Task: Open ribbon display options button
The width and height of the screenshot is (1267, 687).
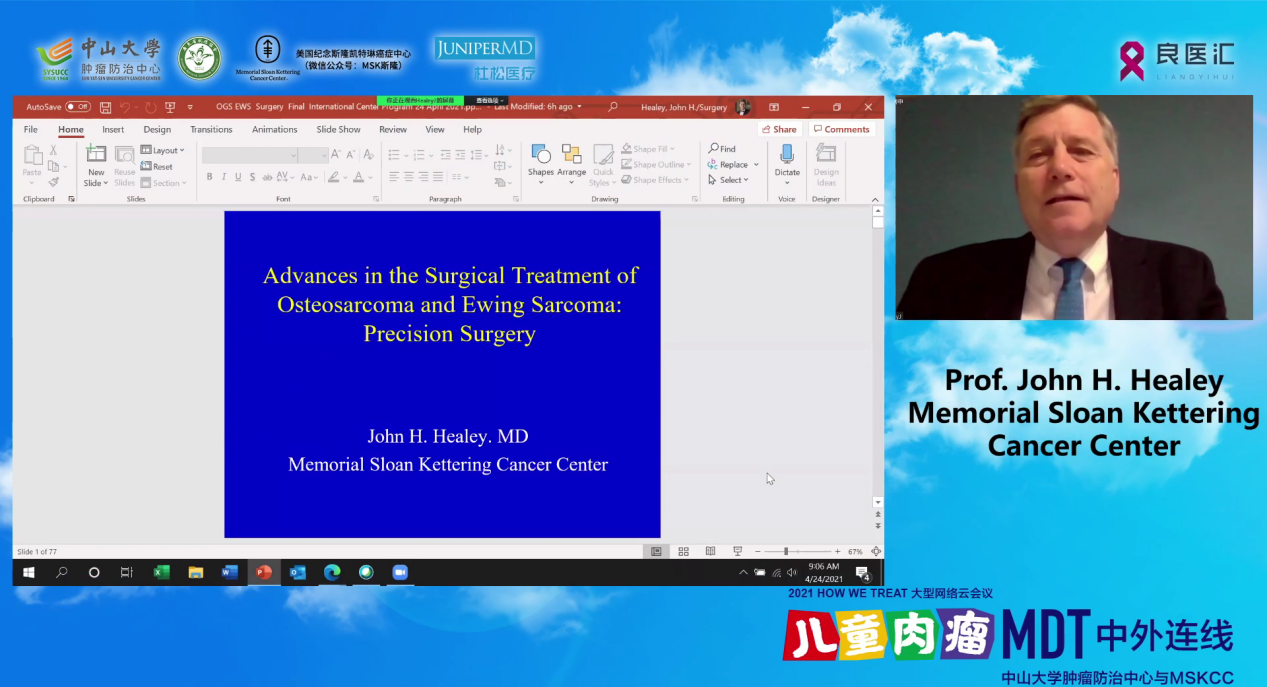Action: pyautogui.click(x=774, y=107)
